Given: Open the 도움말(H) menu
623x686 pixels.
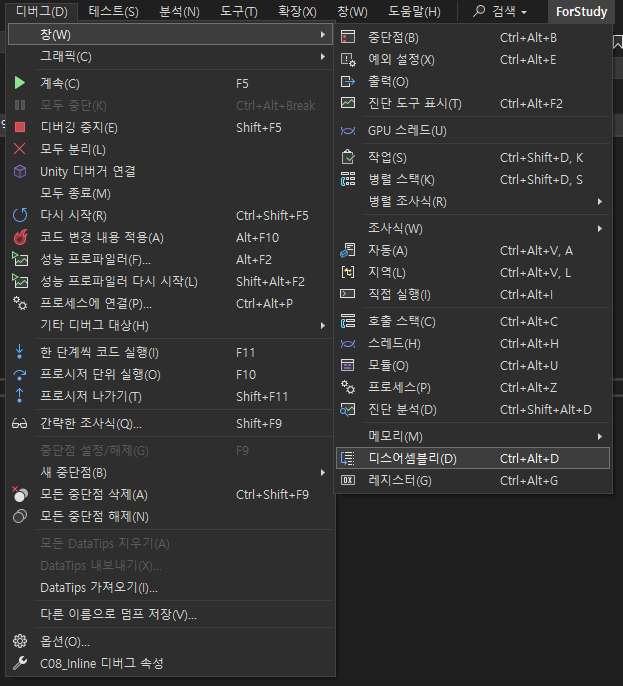Looking at the screenshot, I should click(x=414, y=11).
